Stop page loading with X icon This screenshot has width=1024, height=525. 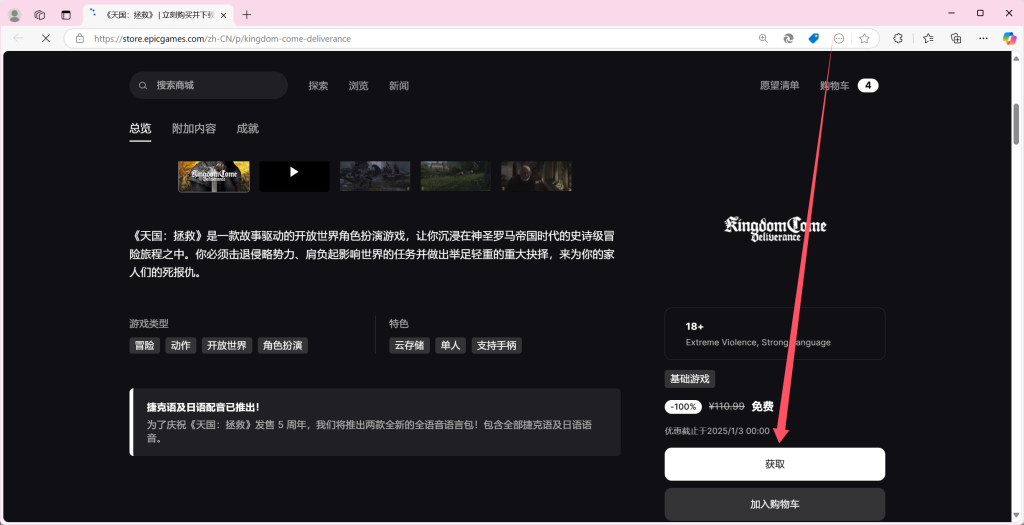click(46, 39)
